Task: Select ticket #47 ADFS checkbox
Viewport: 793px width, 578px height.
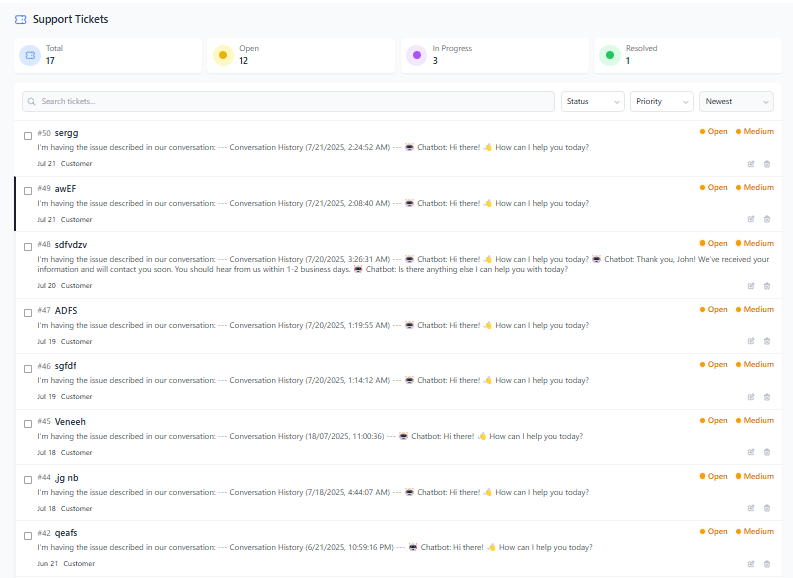Action: [28, 313]
